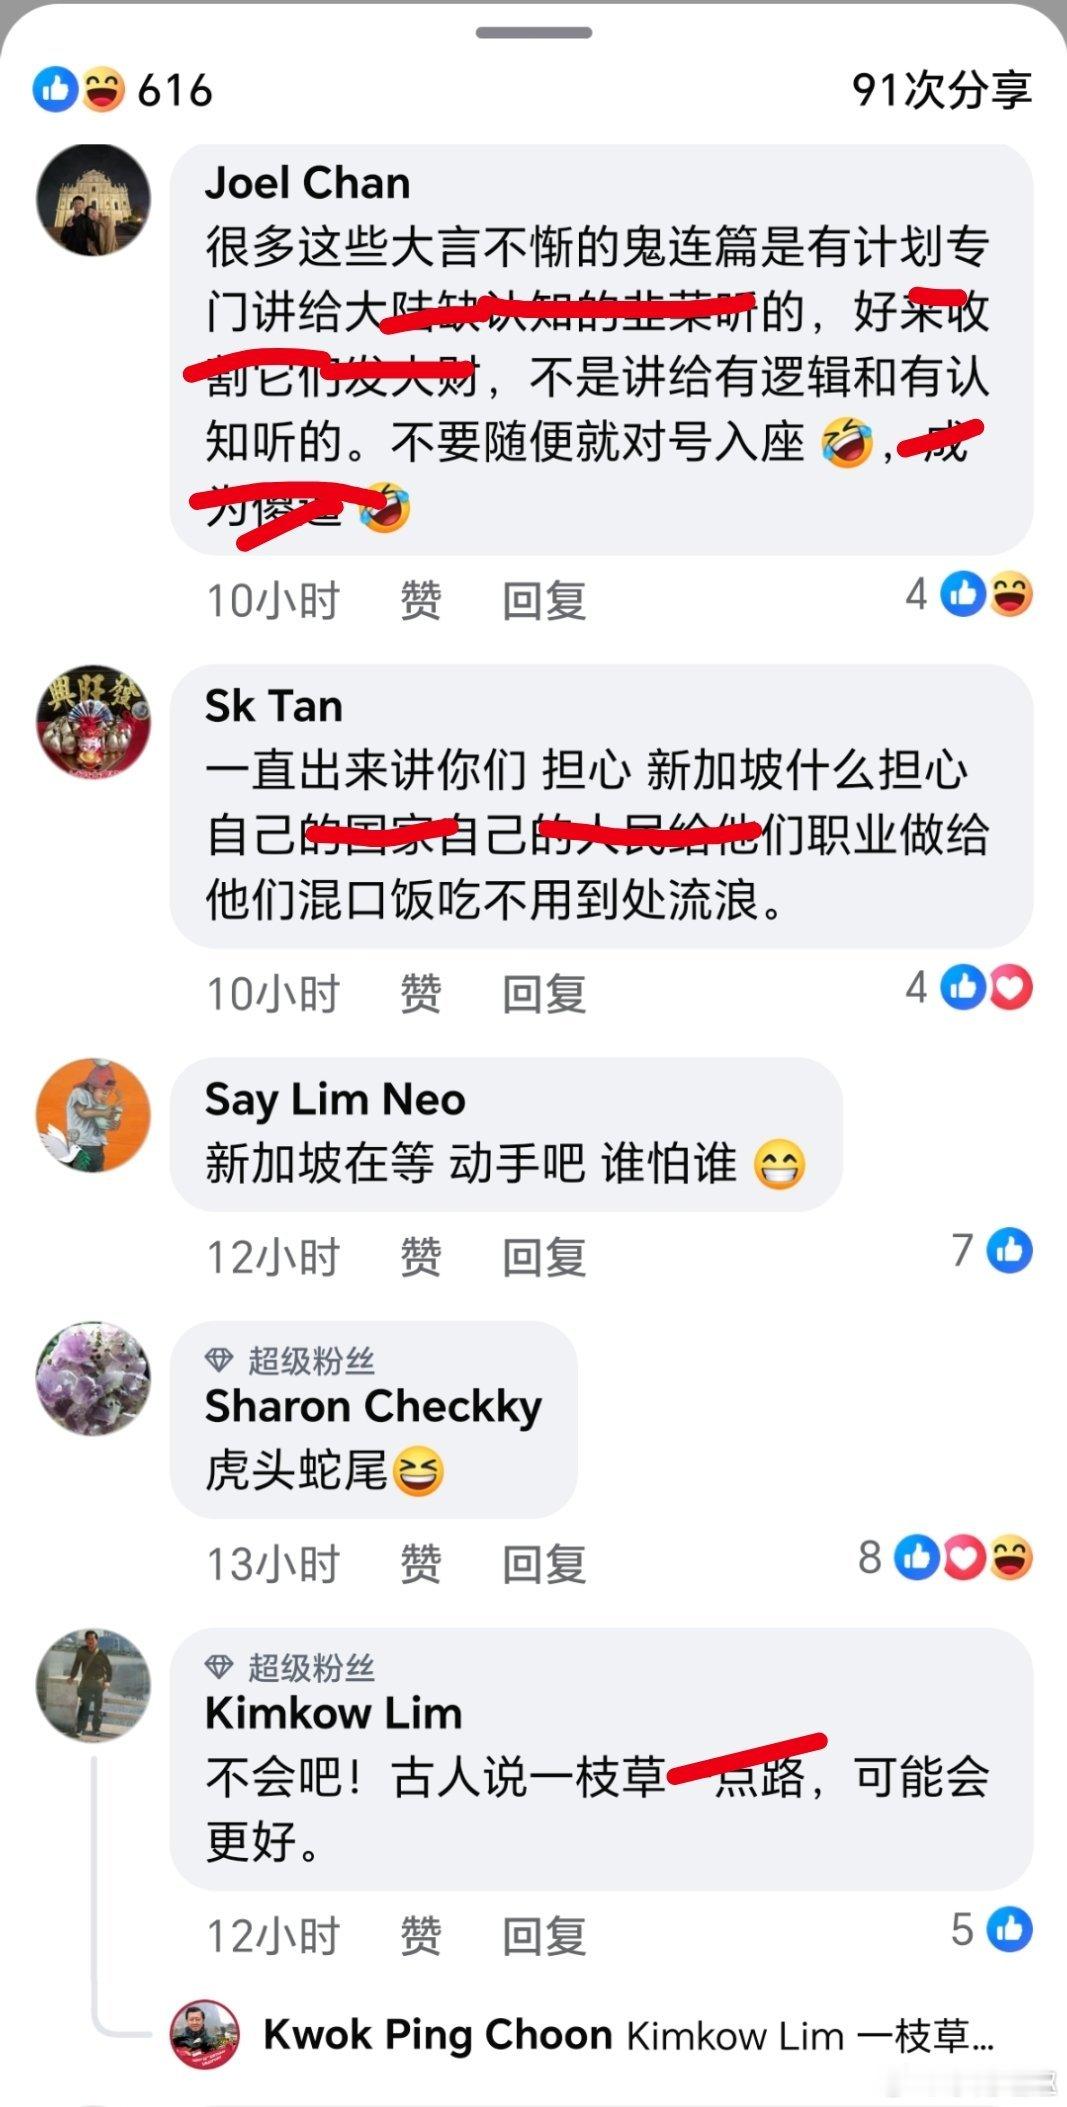Reply to Kimkow Lim with 回复
Viewport: 1067px width, 2107px height.
tap(544, 1936)
